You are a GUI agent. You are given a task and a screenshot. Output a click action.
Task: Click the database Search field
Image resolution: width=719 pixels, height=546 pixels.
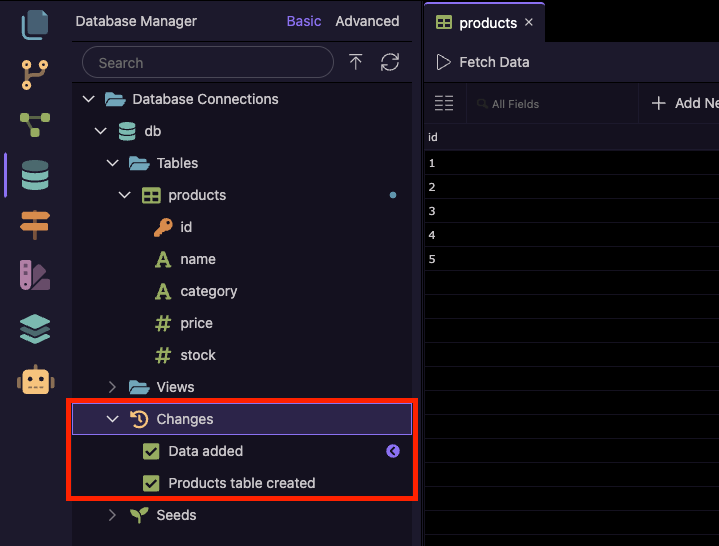click(215, 62)
